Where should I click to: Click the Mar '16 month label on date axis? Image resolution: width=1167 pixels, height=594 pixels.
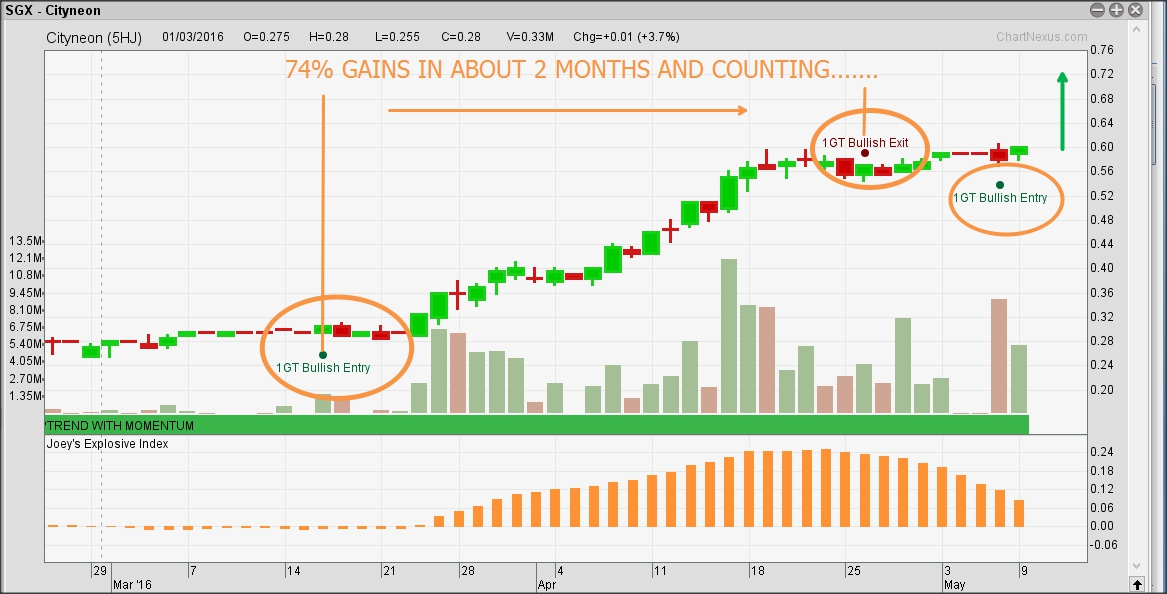click(132, 585)
